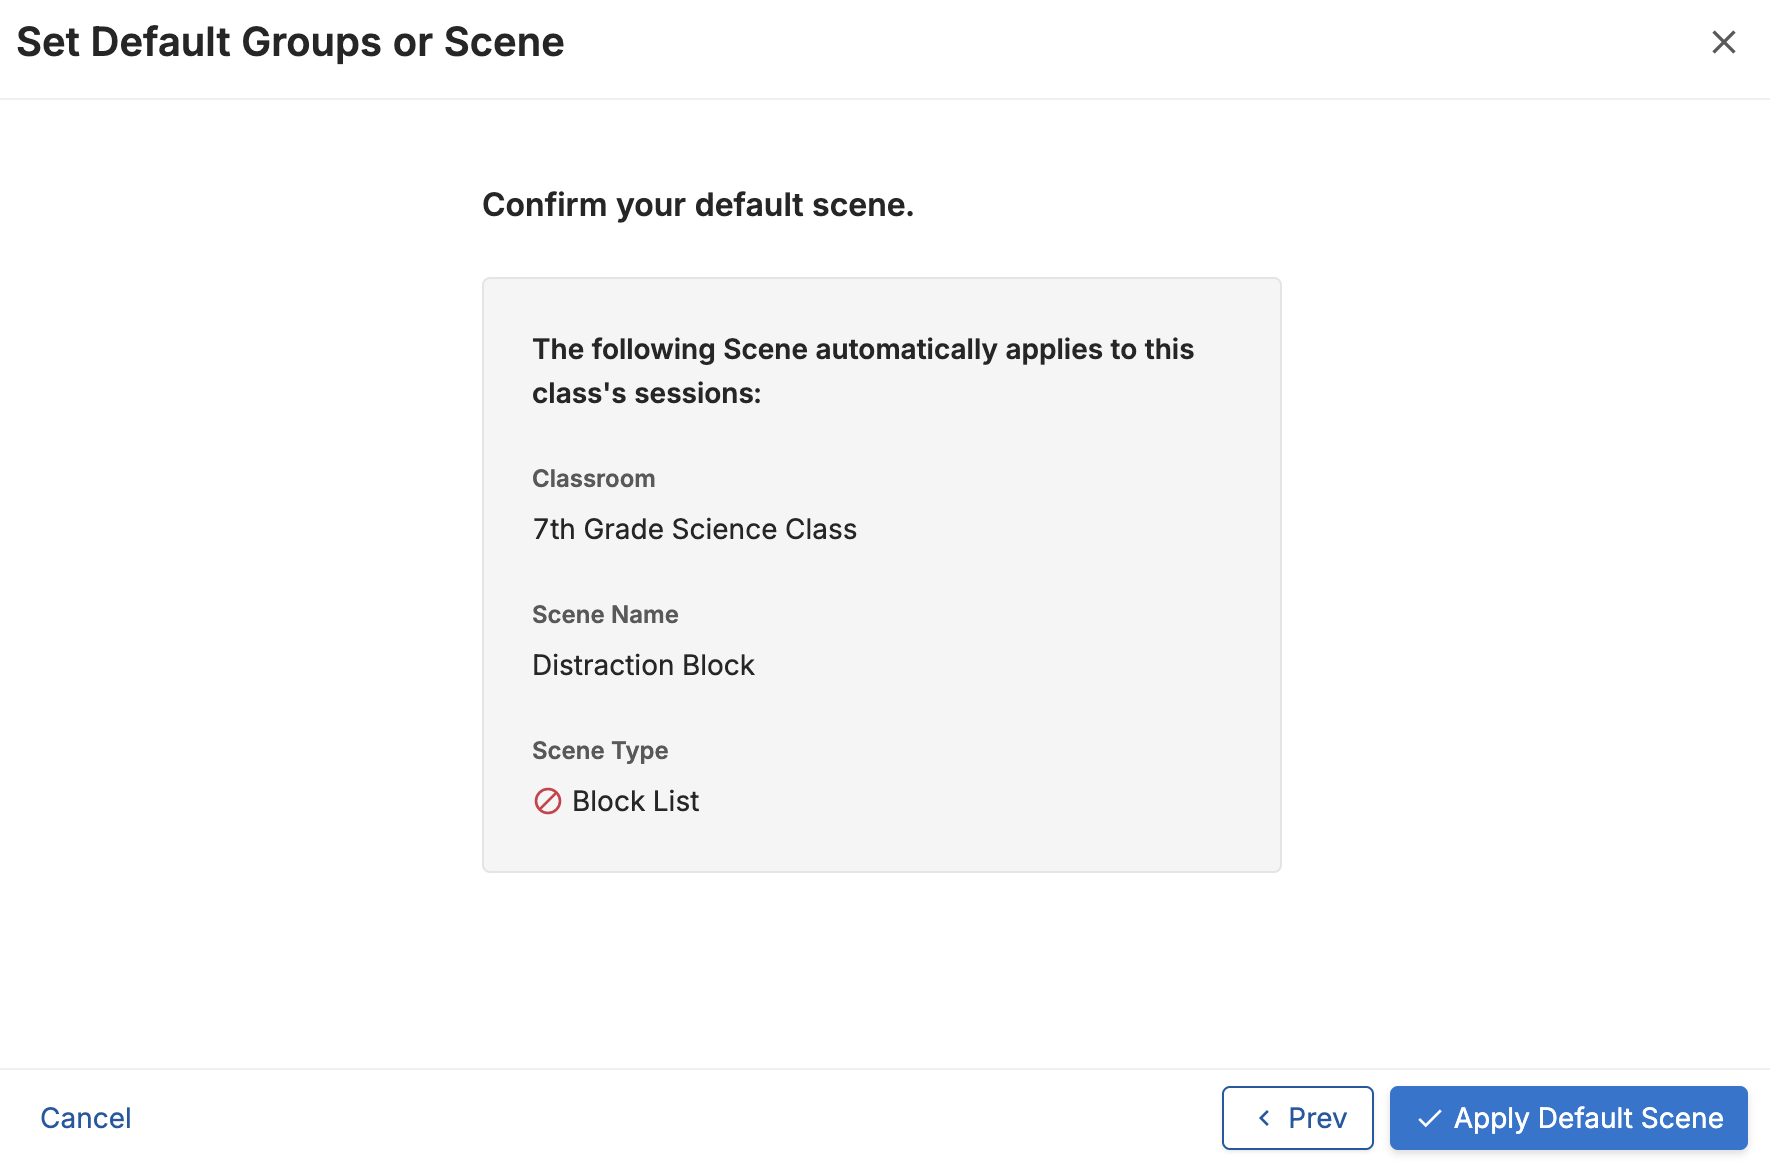Click the Scene Name field label
Screen dimensions: 1770x1162
[605, 615]
